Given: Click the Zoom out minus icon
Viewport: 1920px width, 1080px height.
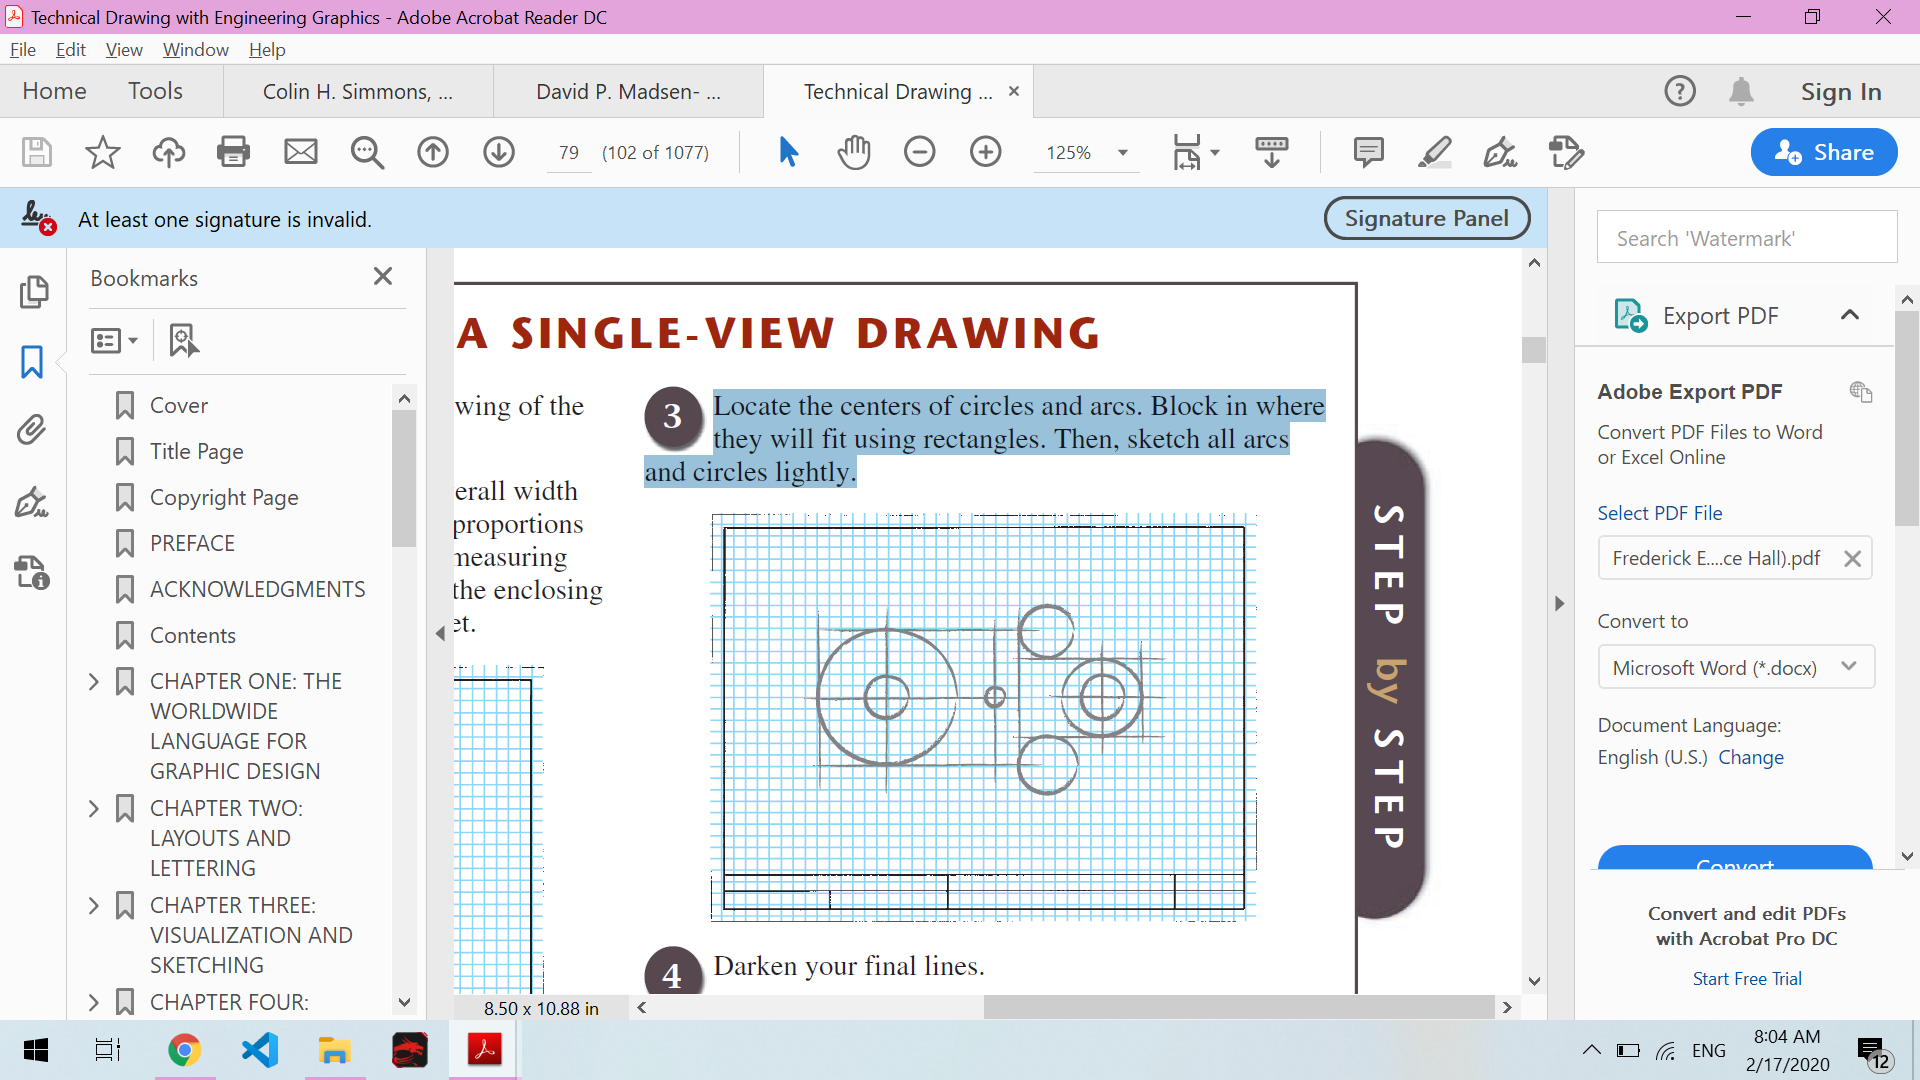Looking at the screenshot, I should point(919,152).
